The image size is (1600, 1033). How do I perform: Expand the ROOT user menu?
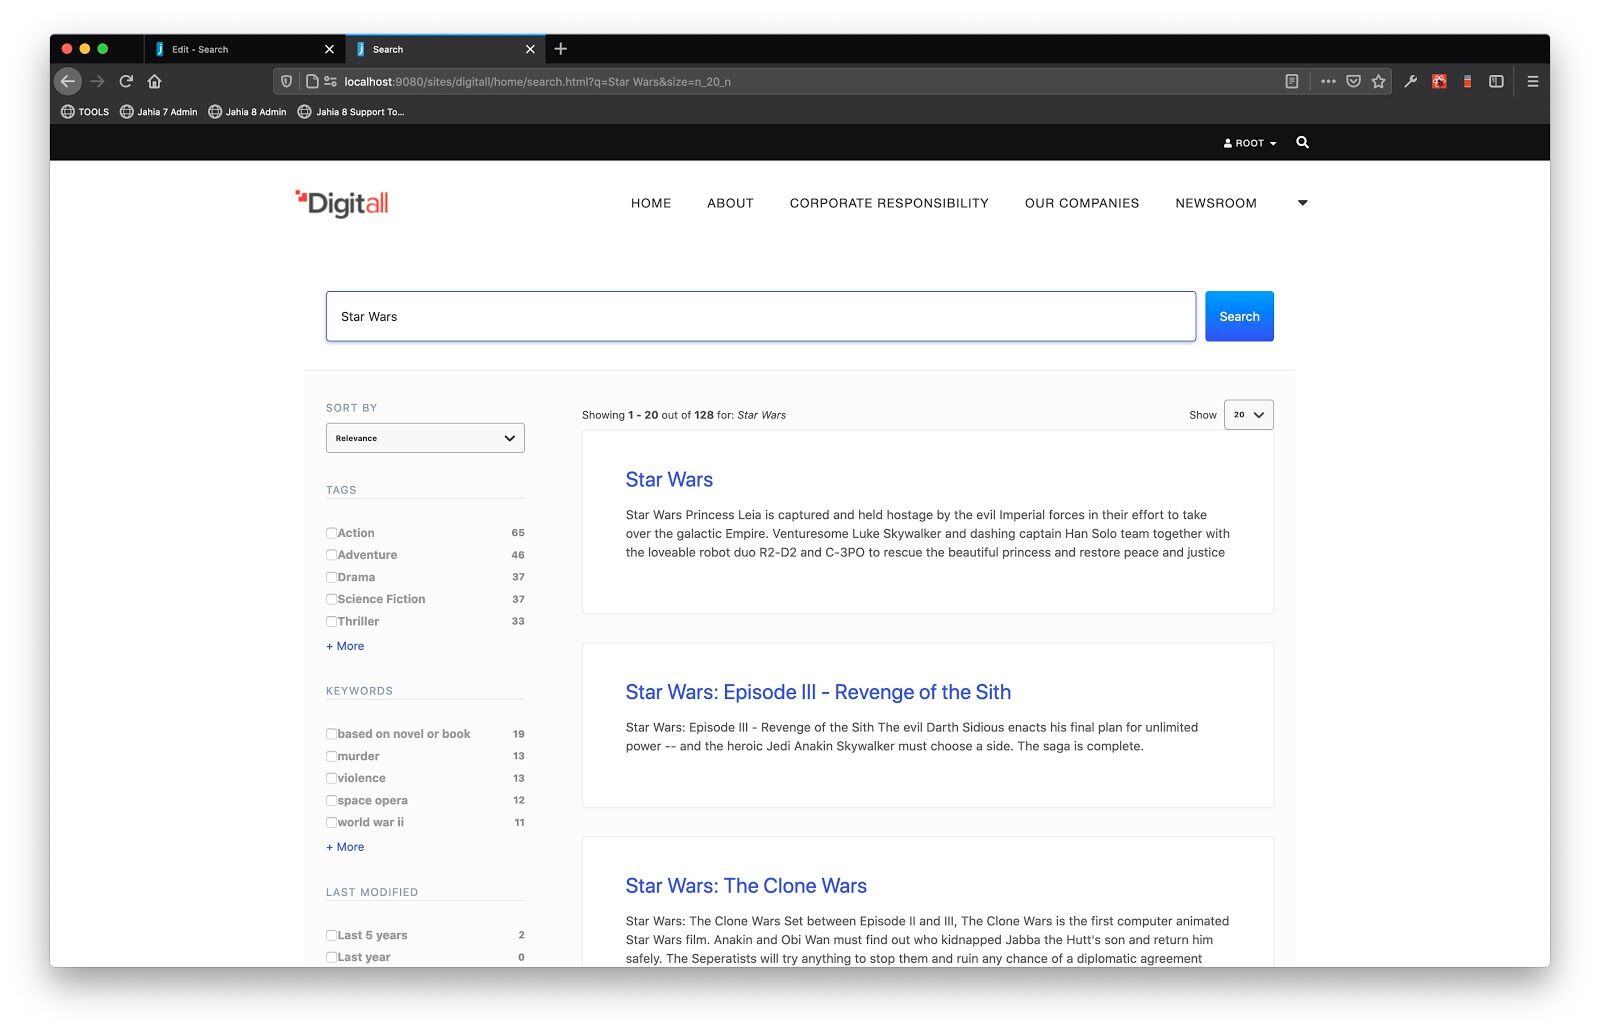[1250, 143]
